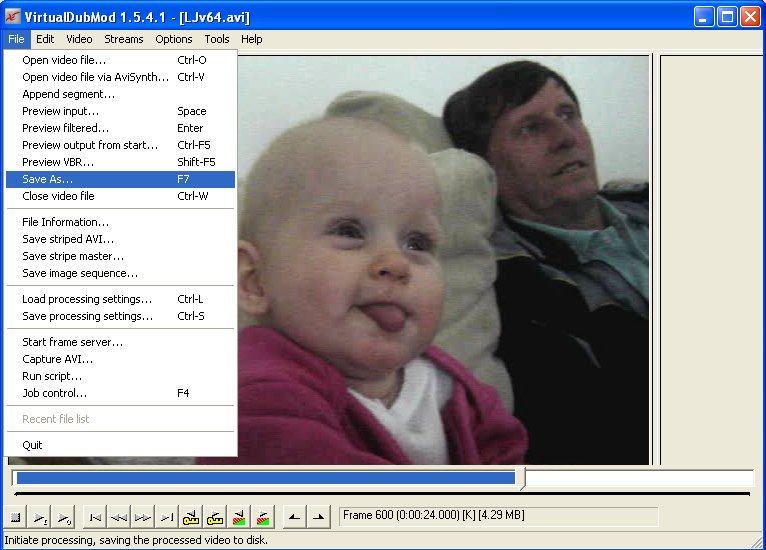Click the status bar help text
766x550 pixels.
(x=136, y=540)
